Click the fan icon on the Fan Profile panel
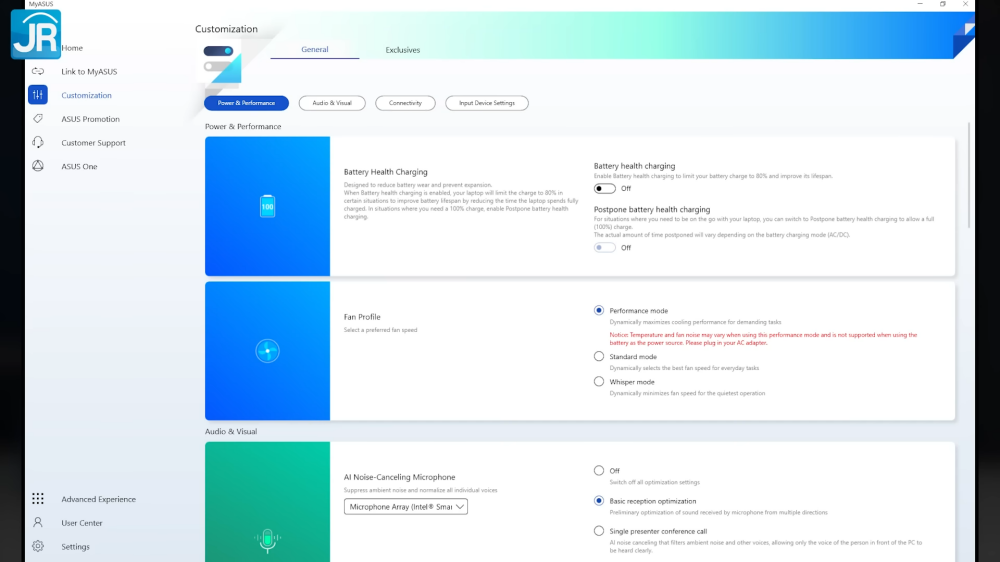Viewport: 1000px width, 562px height. click(x=267, y=351)
